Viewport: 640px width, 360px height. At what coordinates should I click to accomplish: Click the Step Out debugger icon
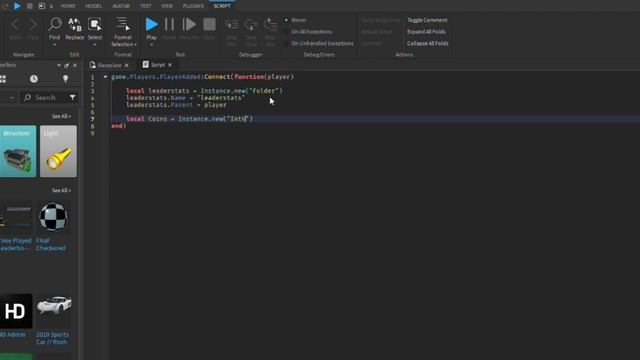[270, 24]
